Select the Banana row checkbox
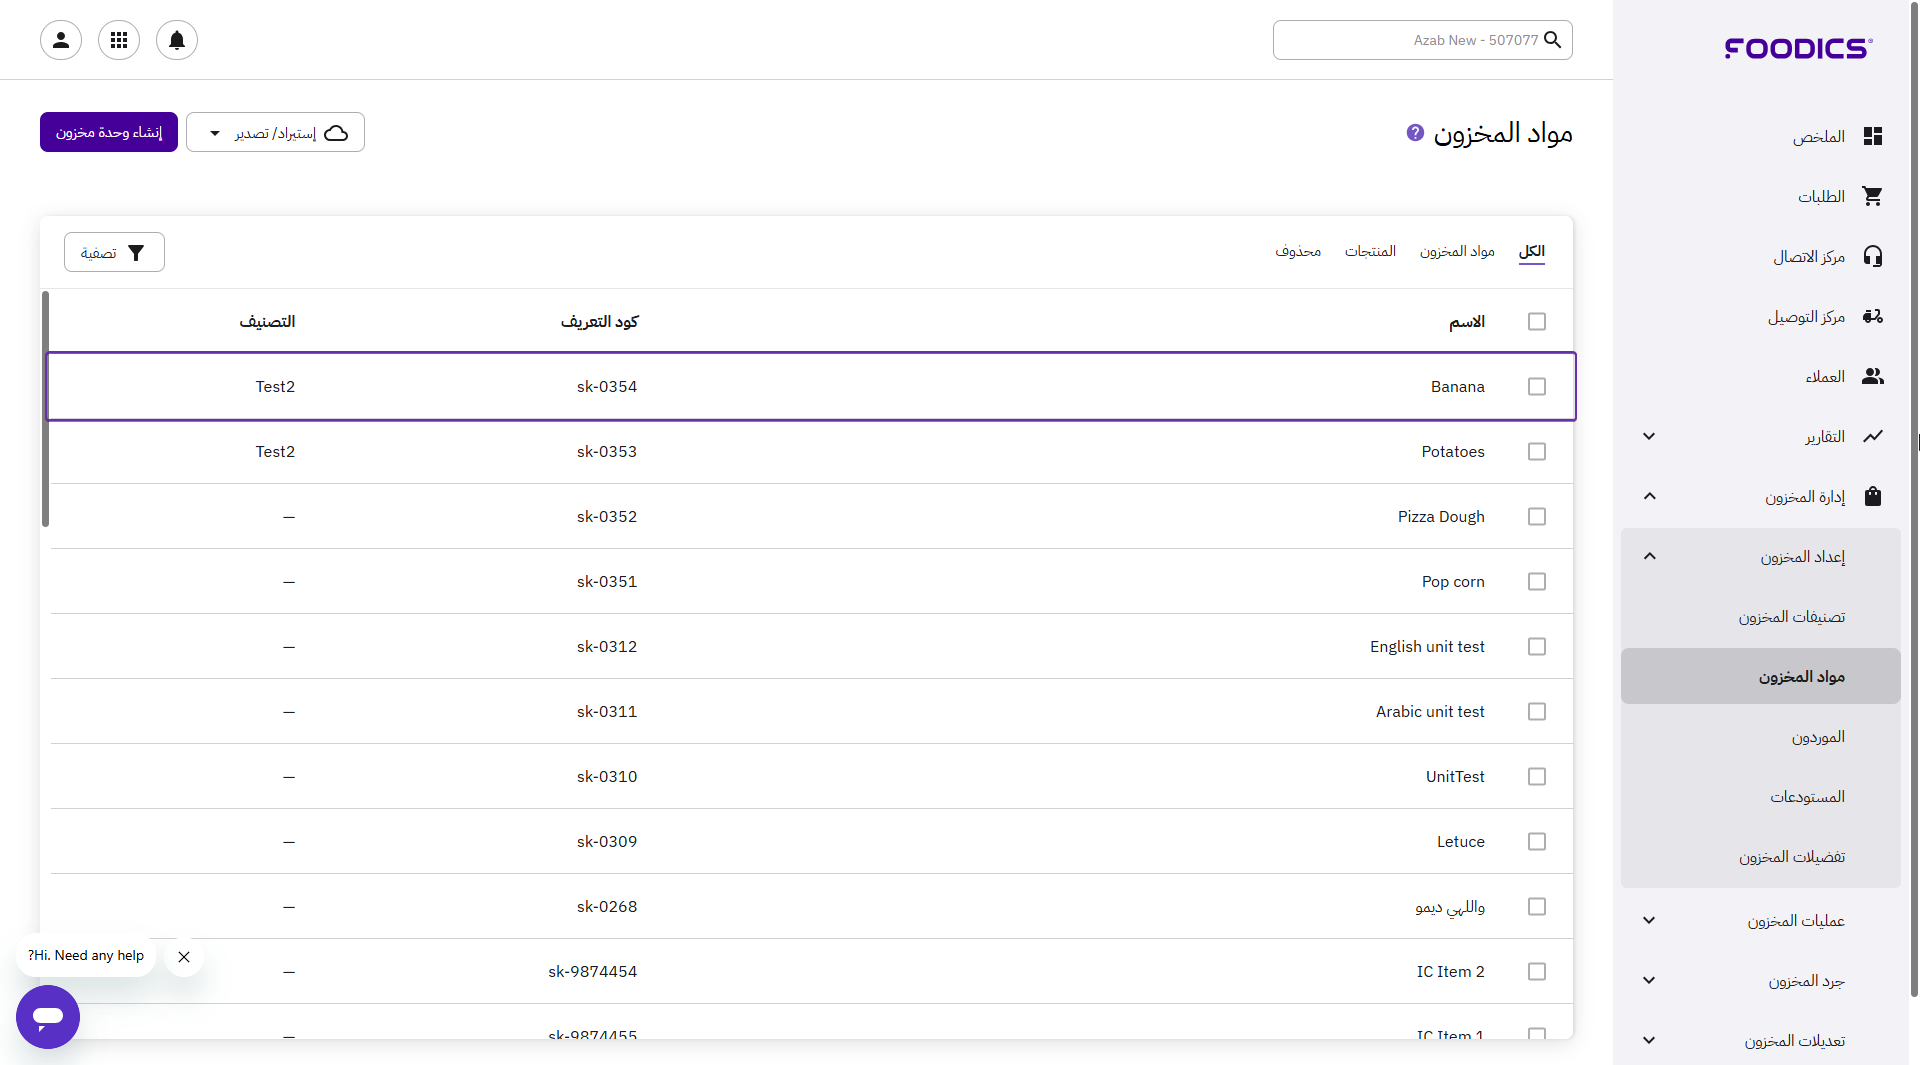 pyautogui.click(x=1536, y=386)
